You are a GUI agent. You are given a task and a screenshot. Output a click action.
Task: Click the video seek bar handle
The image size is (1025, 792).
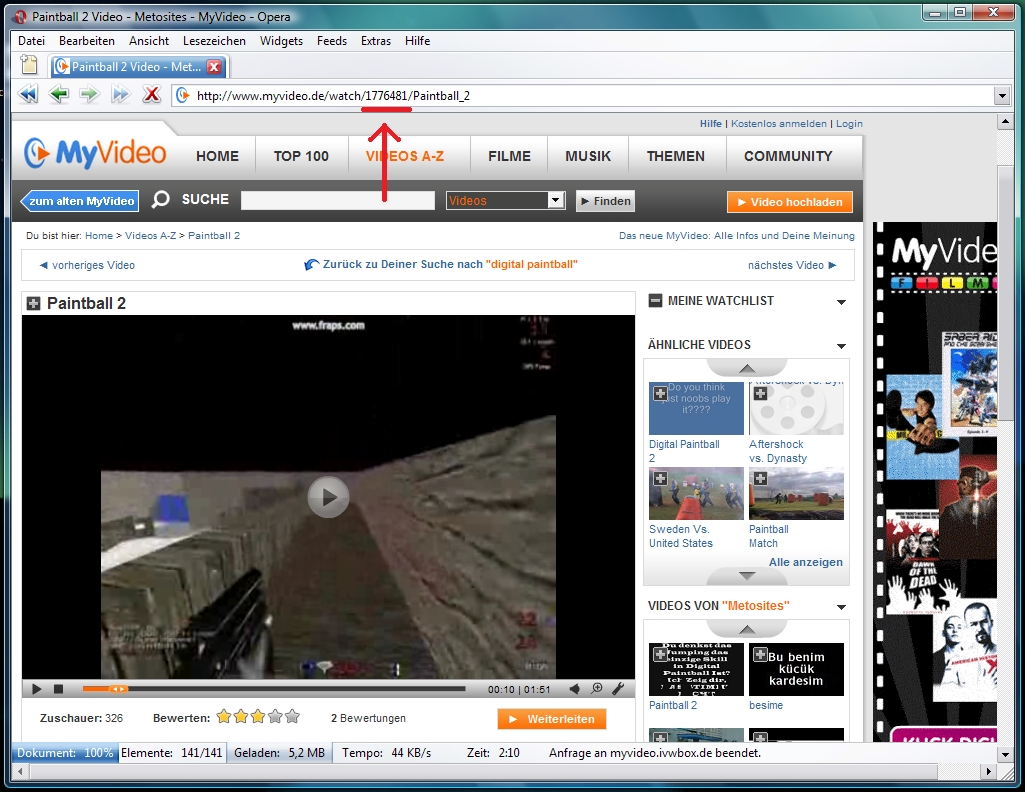click(x=118, y=689)
